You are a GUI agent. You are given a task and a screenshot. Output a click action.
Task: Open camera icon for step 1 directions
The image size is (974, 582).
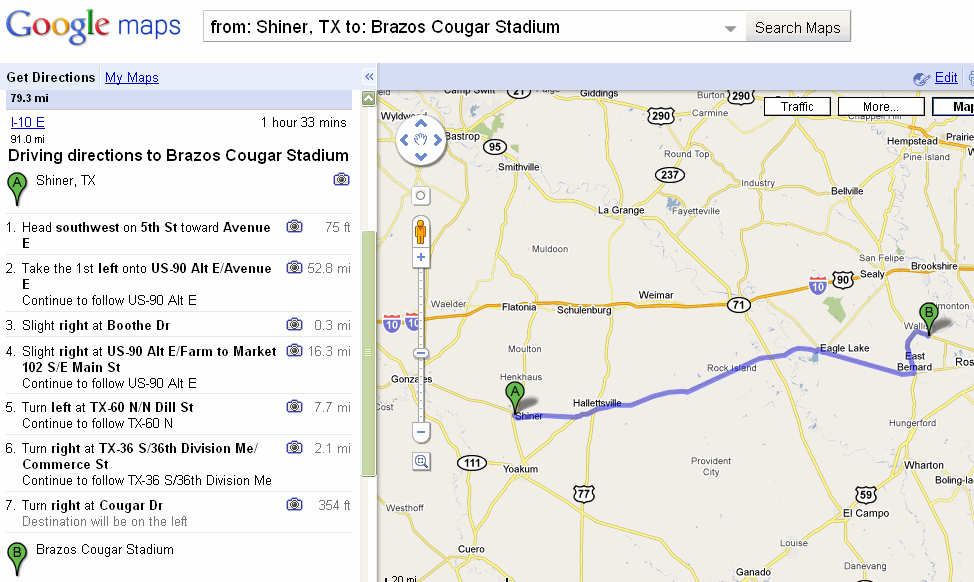click(x=294, y=227)
